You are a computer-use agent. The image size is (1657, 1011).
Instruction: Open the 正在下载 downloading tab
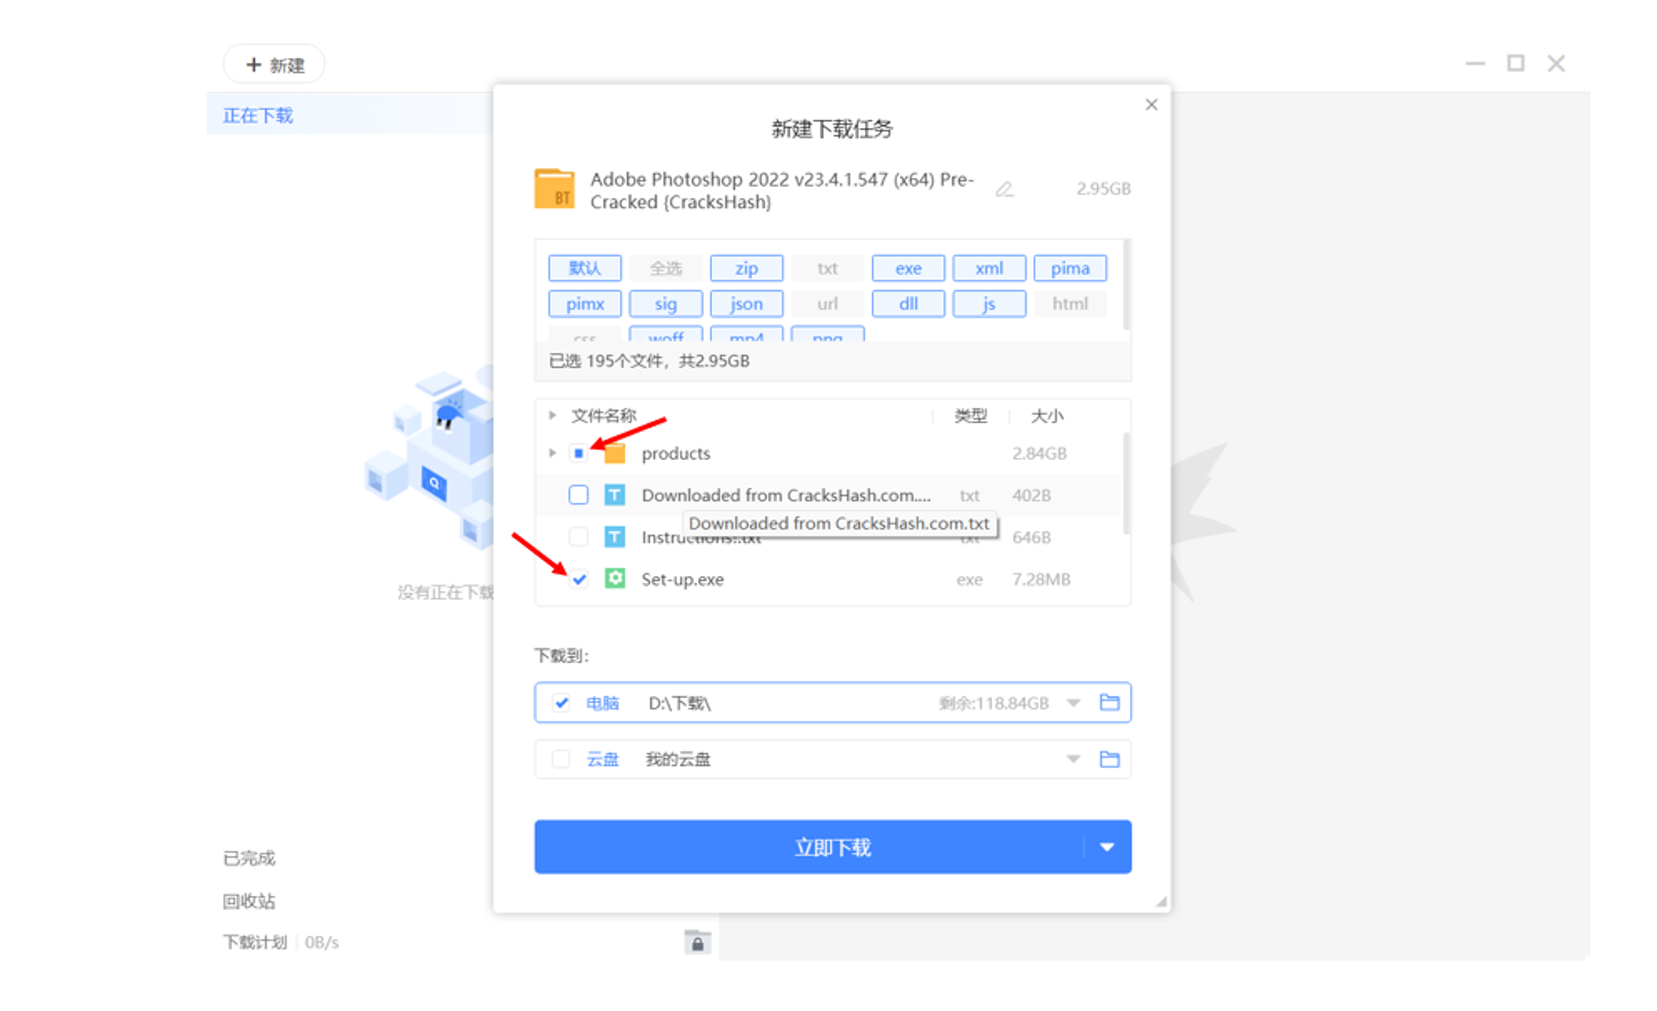(x=258, y=116)
